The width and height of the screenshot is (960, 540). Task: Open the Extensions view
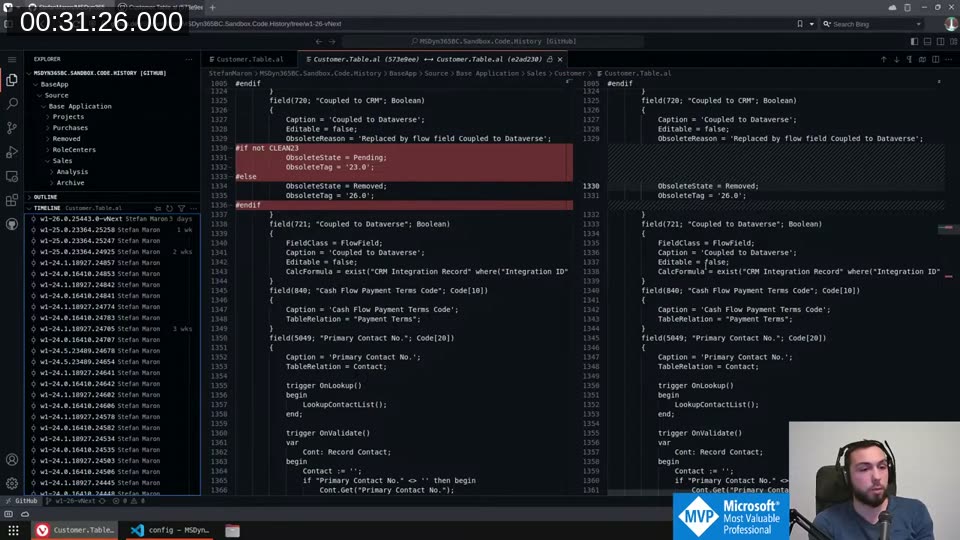[x=12, y=200]
